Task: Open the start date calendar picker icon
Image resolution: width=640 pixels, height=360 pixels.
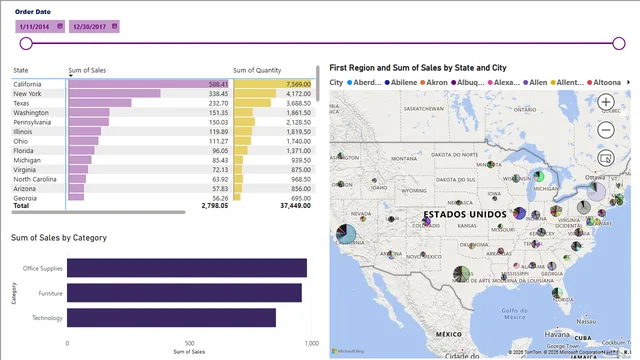Action: tap(60, 26)
